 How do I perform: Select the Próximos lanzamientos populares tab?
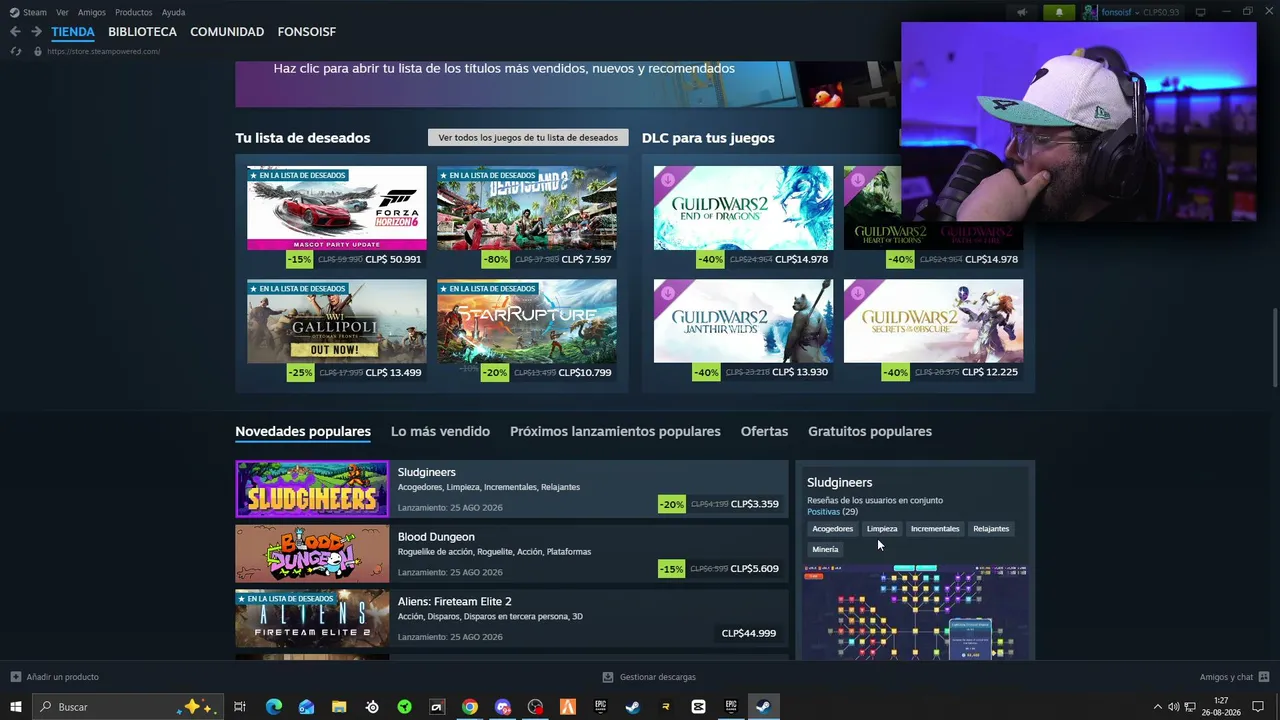tap(615, 431)
